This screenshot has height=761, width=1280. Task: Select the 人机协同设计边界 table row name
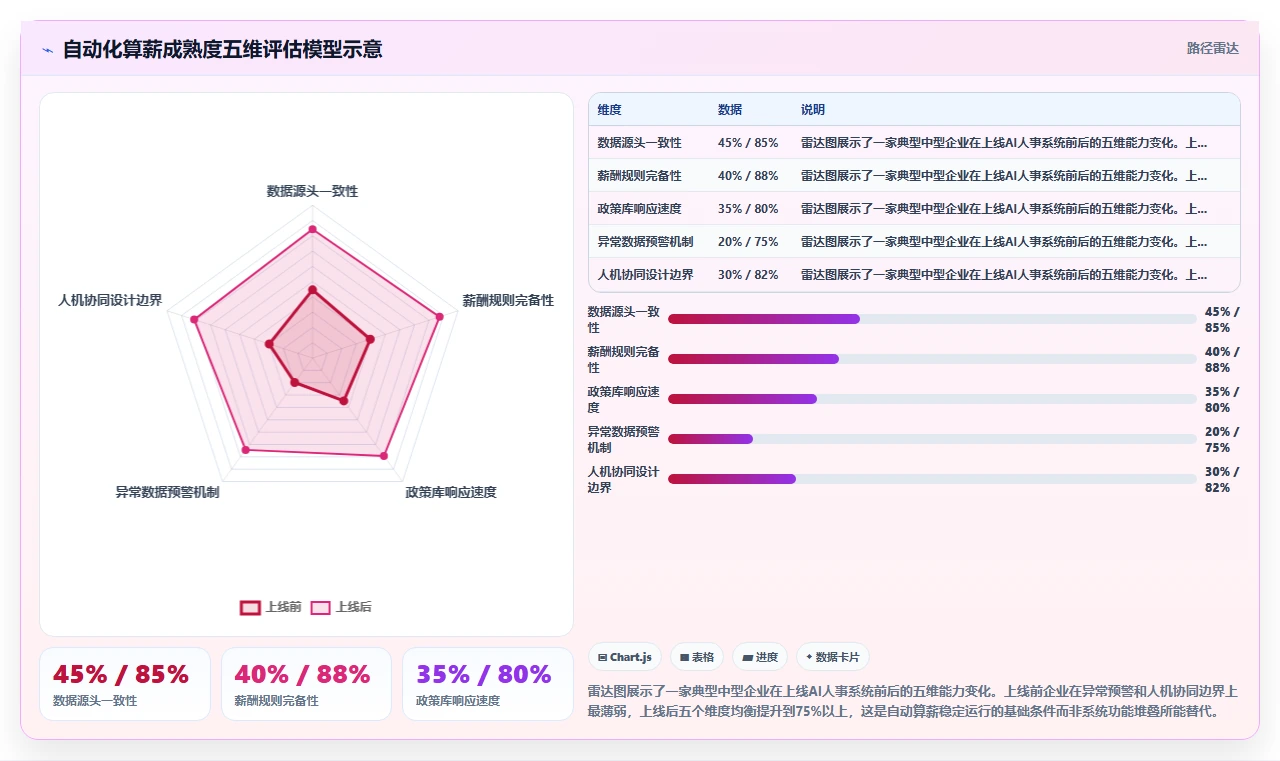coord(645,275)
